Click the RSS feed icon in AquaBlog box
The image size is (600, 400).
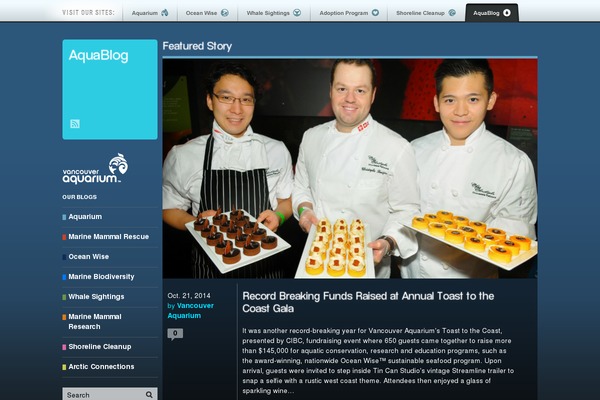click(75, 124)
